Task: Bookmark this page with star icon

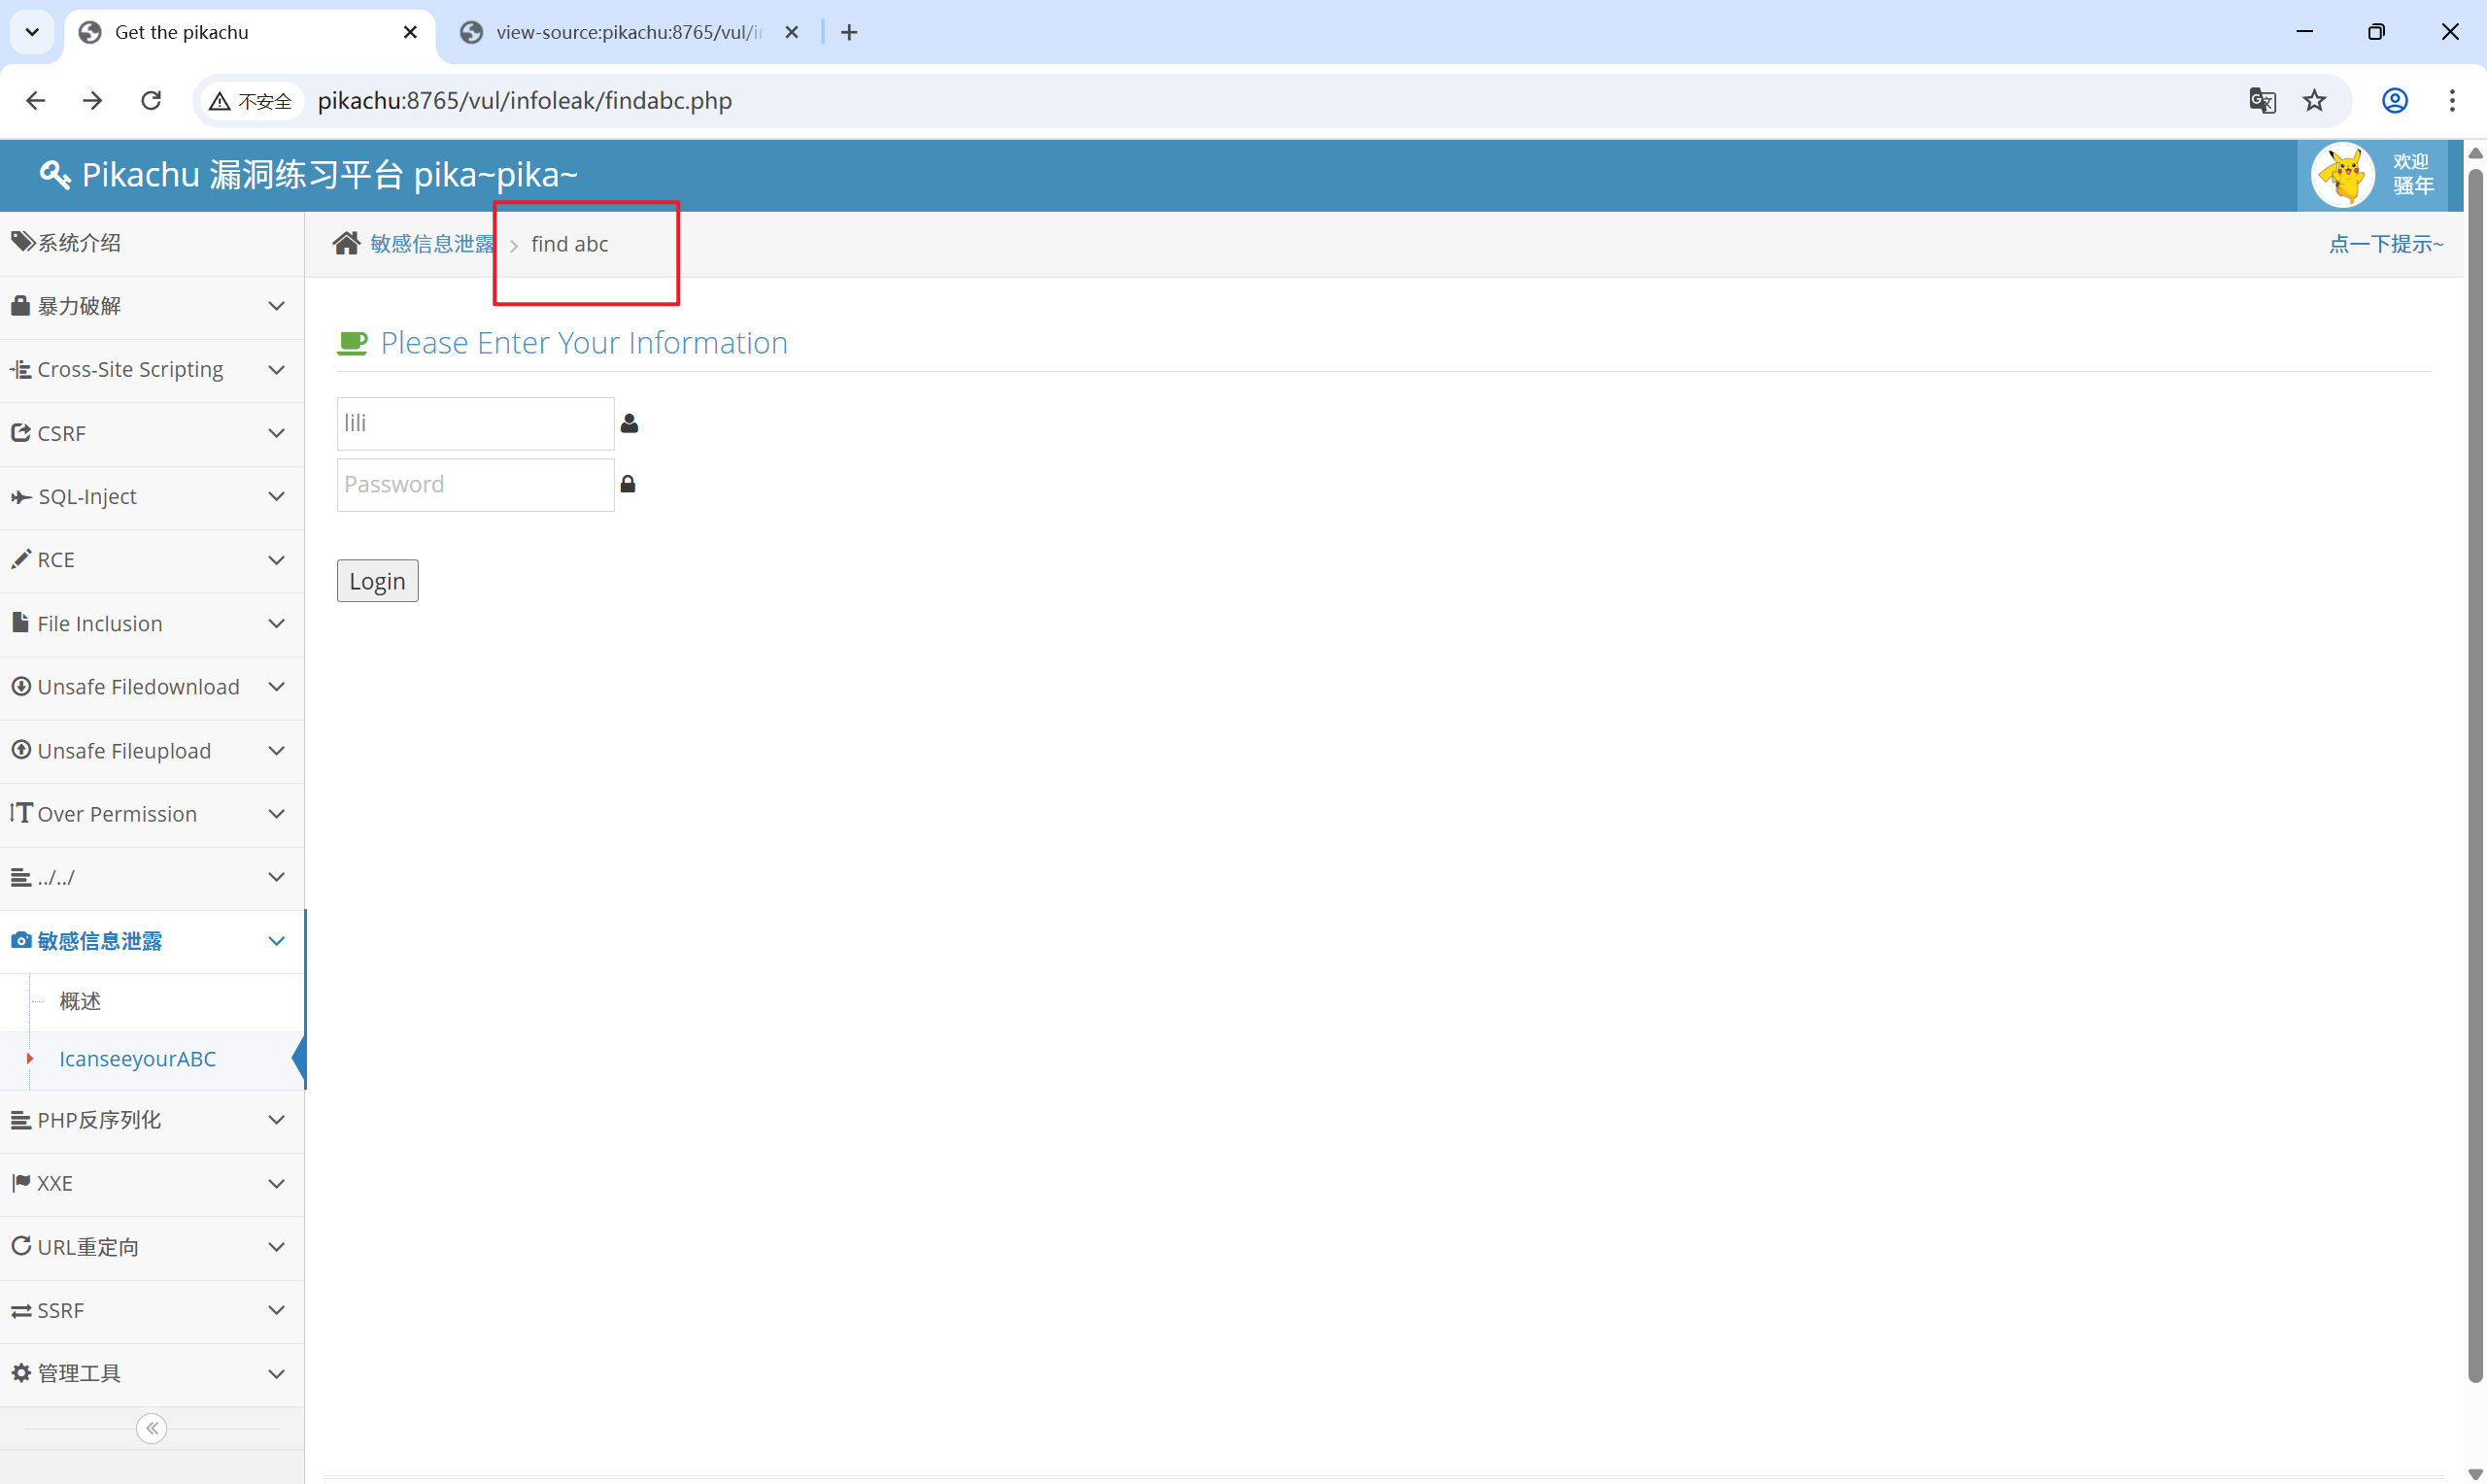Action: [2314, 100]
